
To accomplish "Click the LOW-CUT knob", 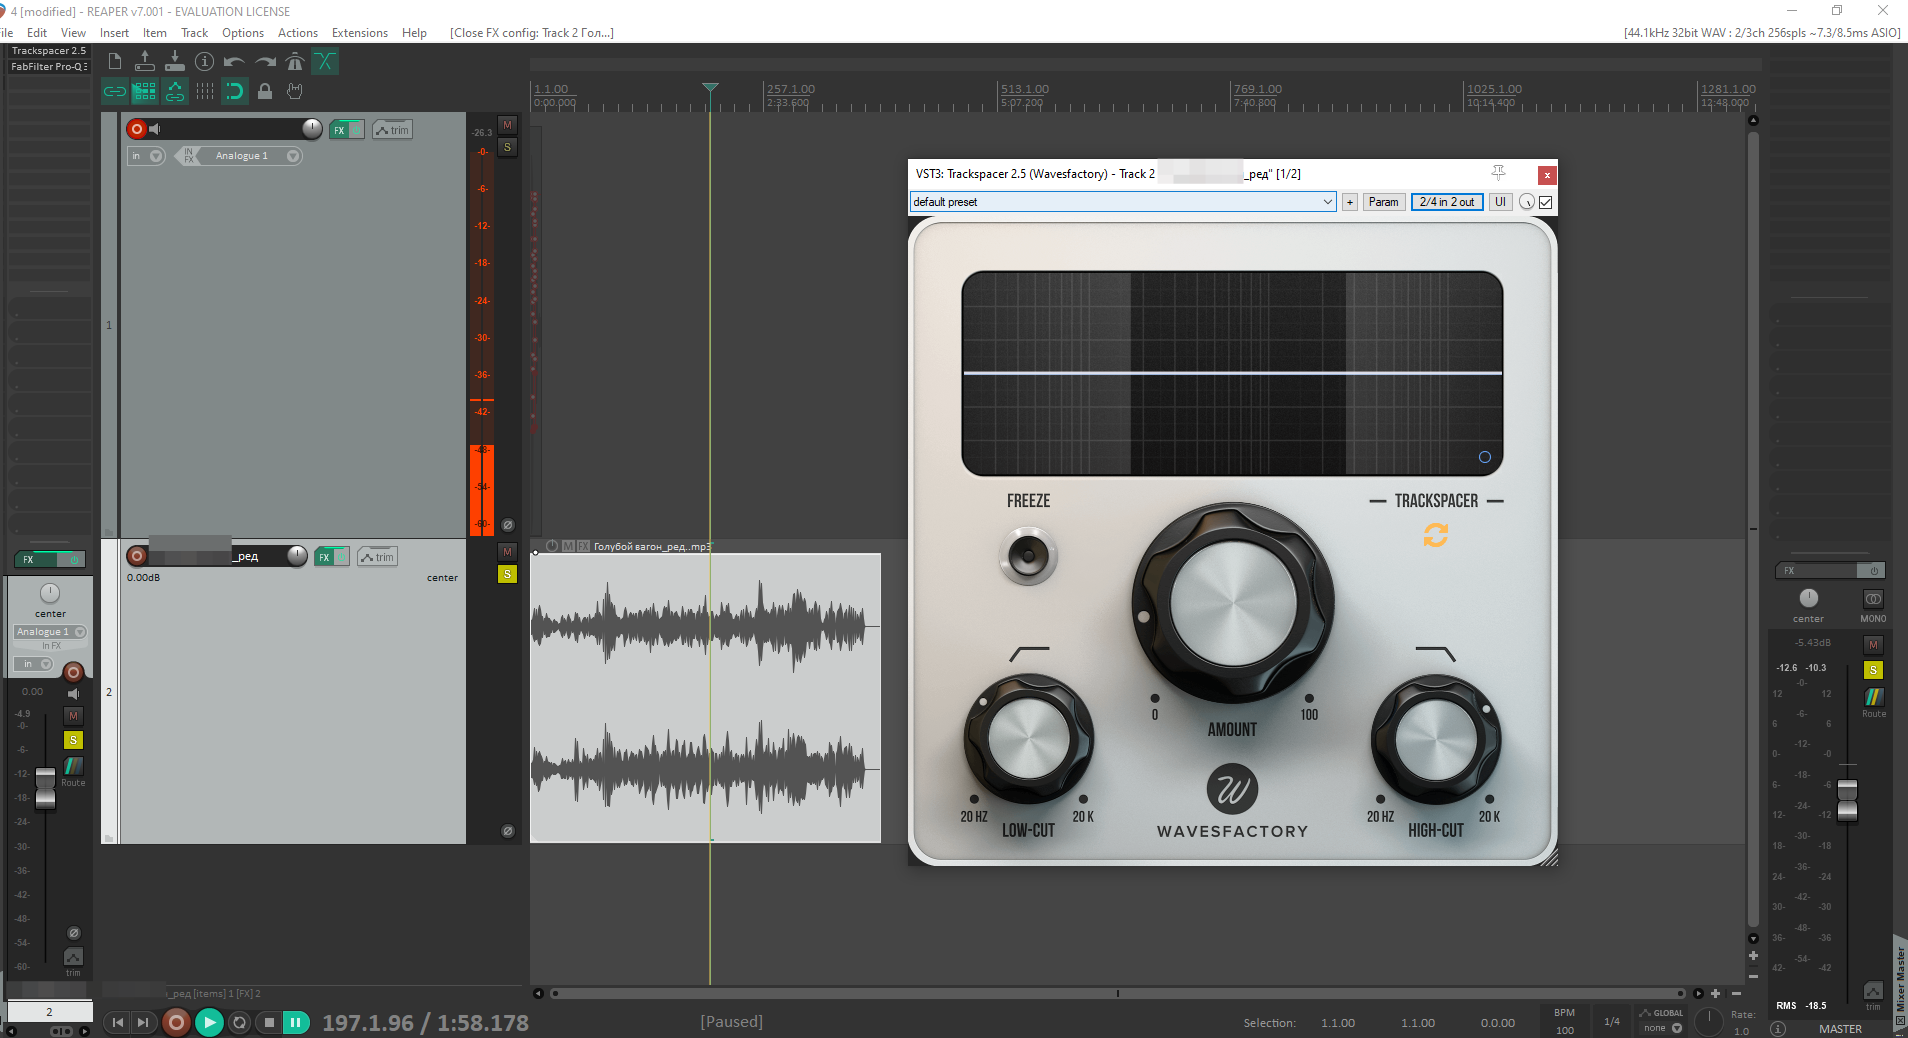I will [x=1029, y=739].
